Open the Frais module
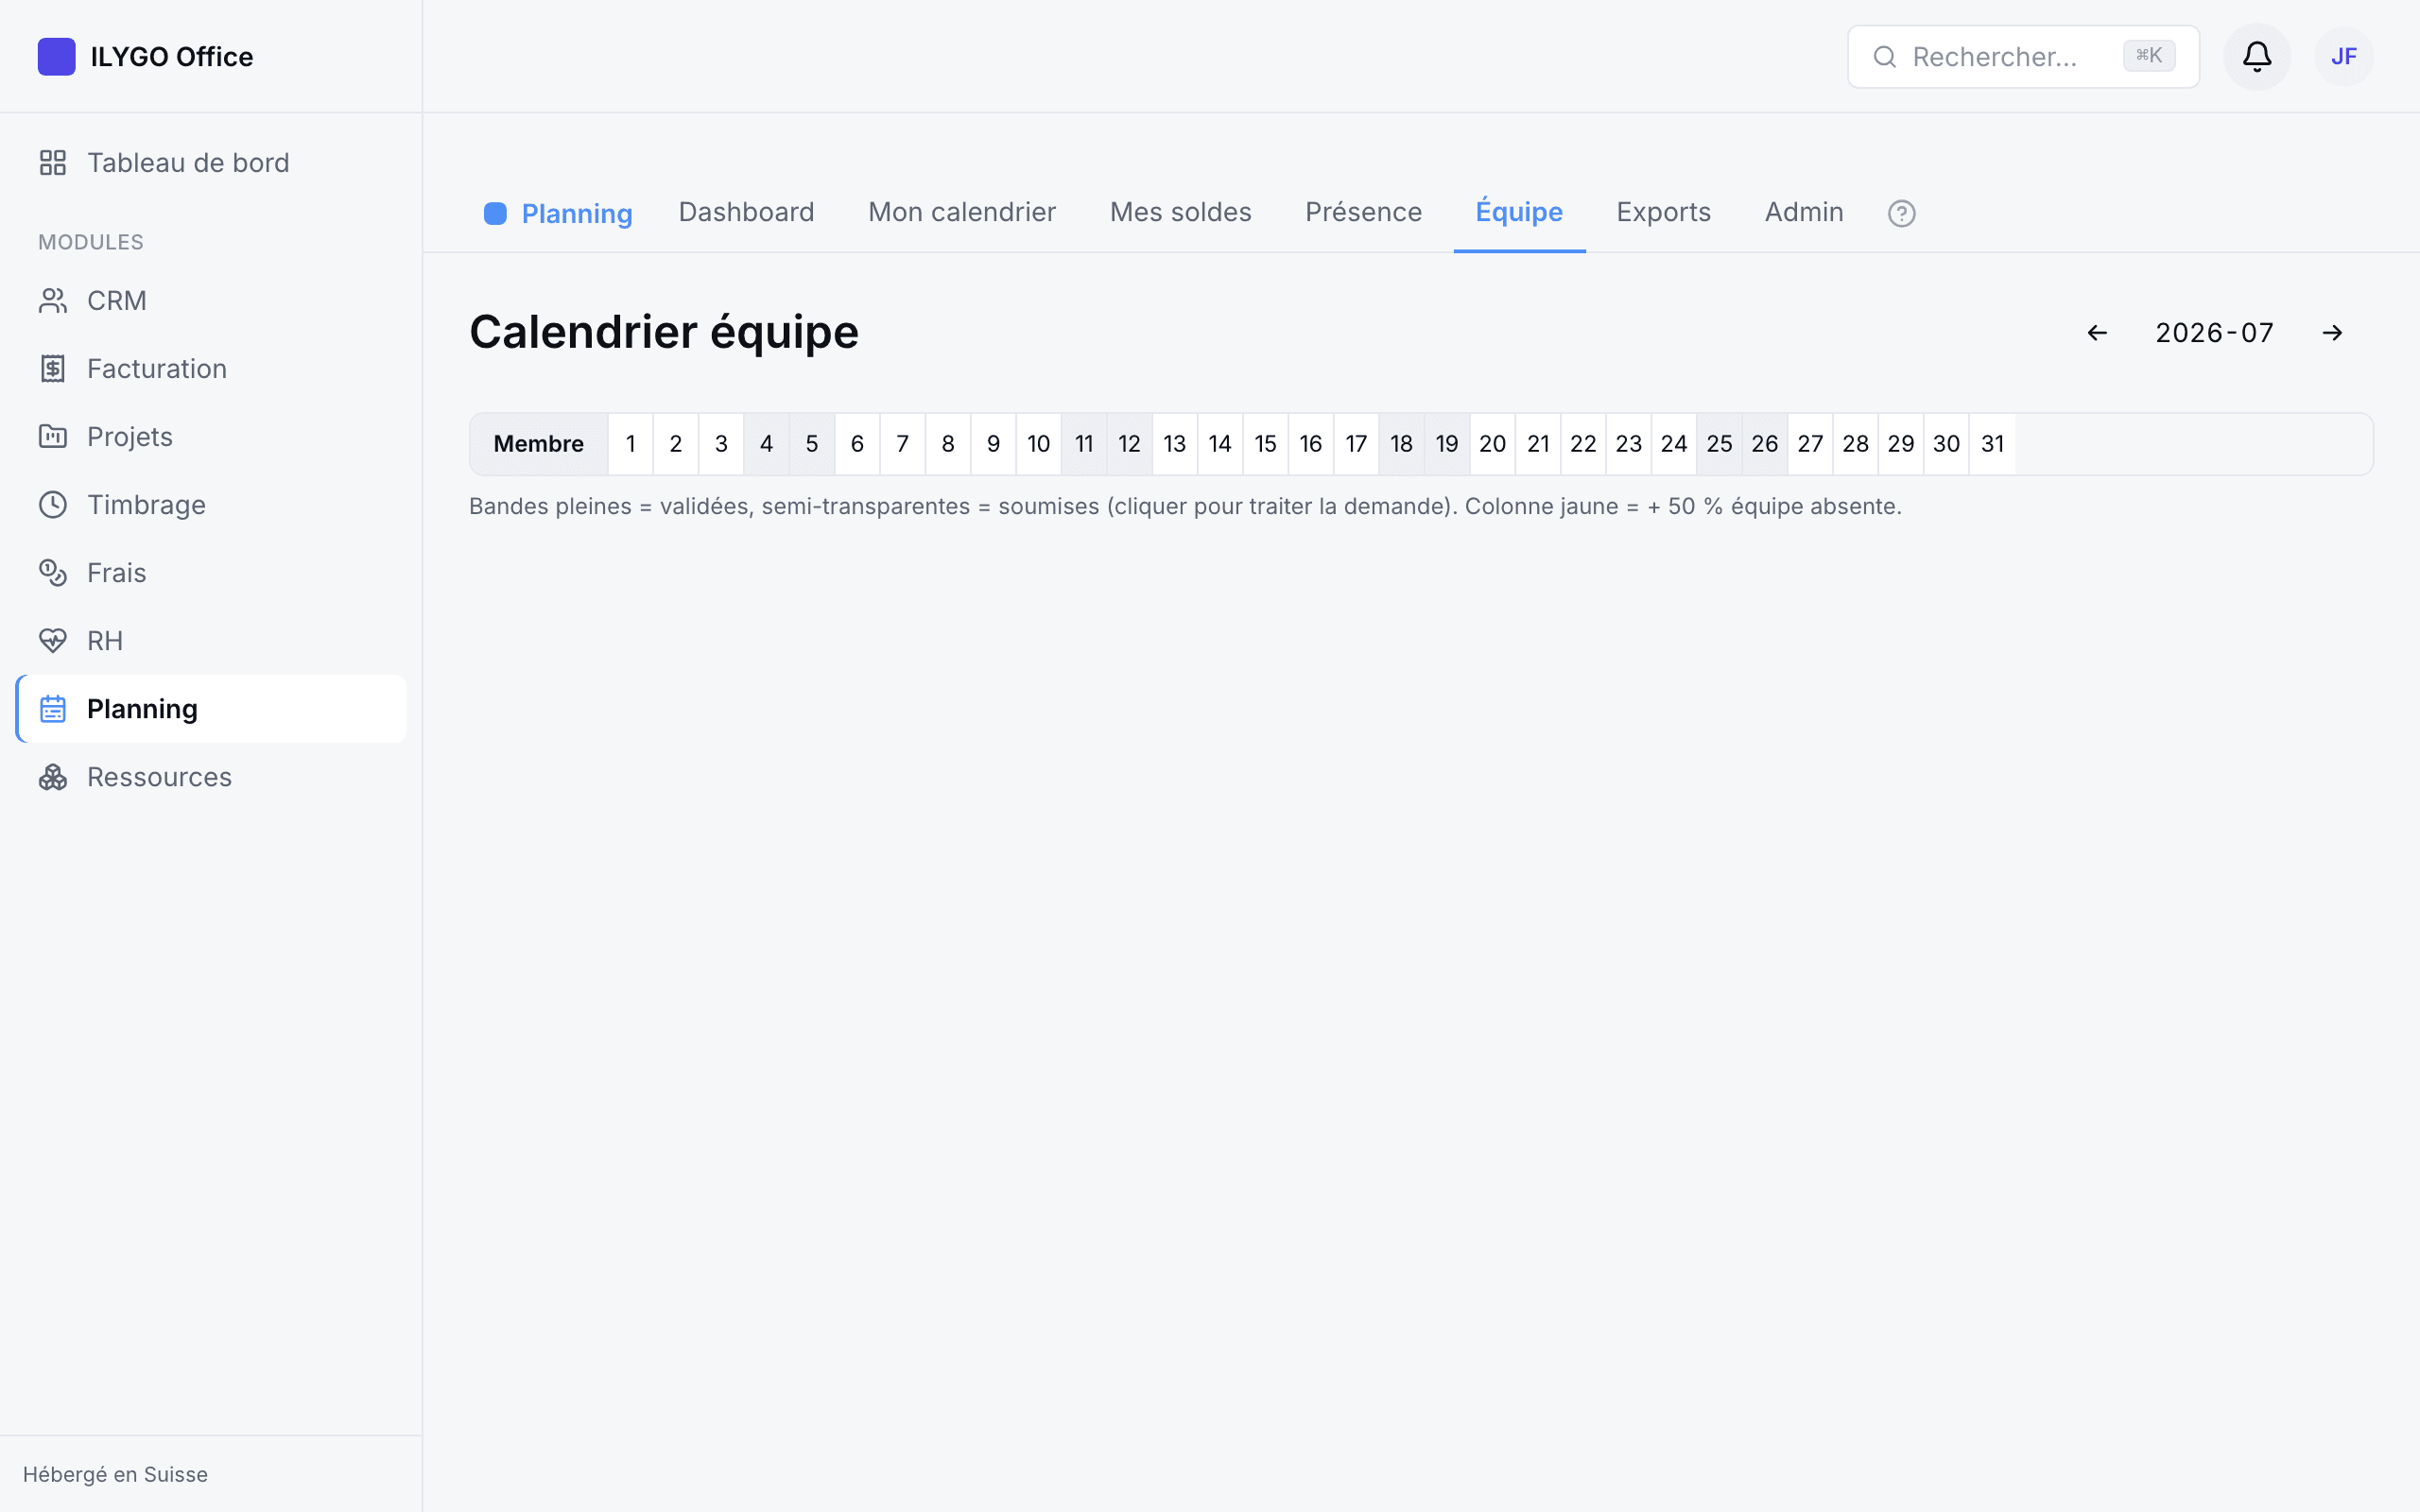The height and width of the screenshot is (1512, 2420). [211, 572]
